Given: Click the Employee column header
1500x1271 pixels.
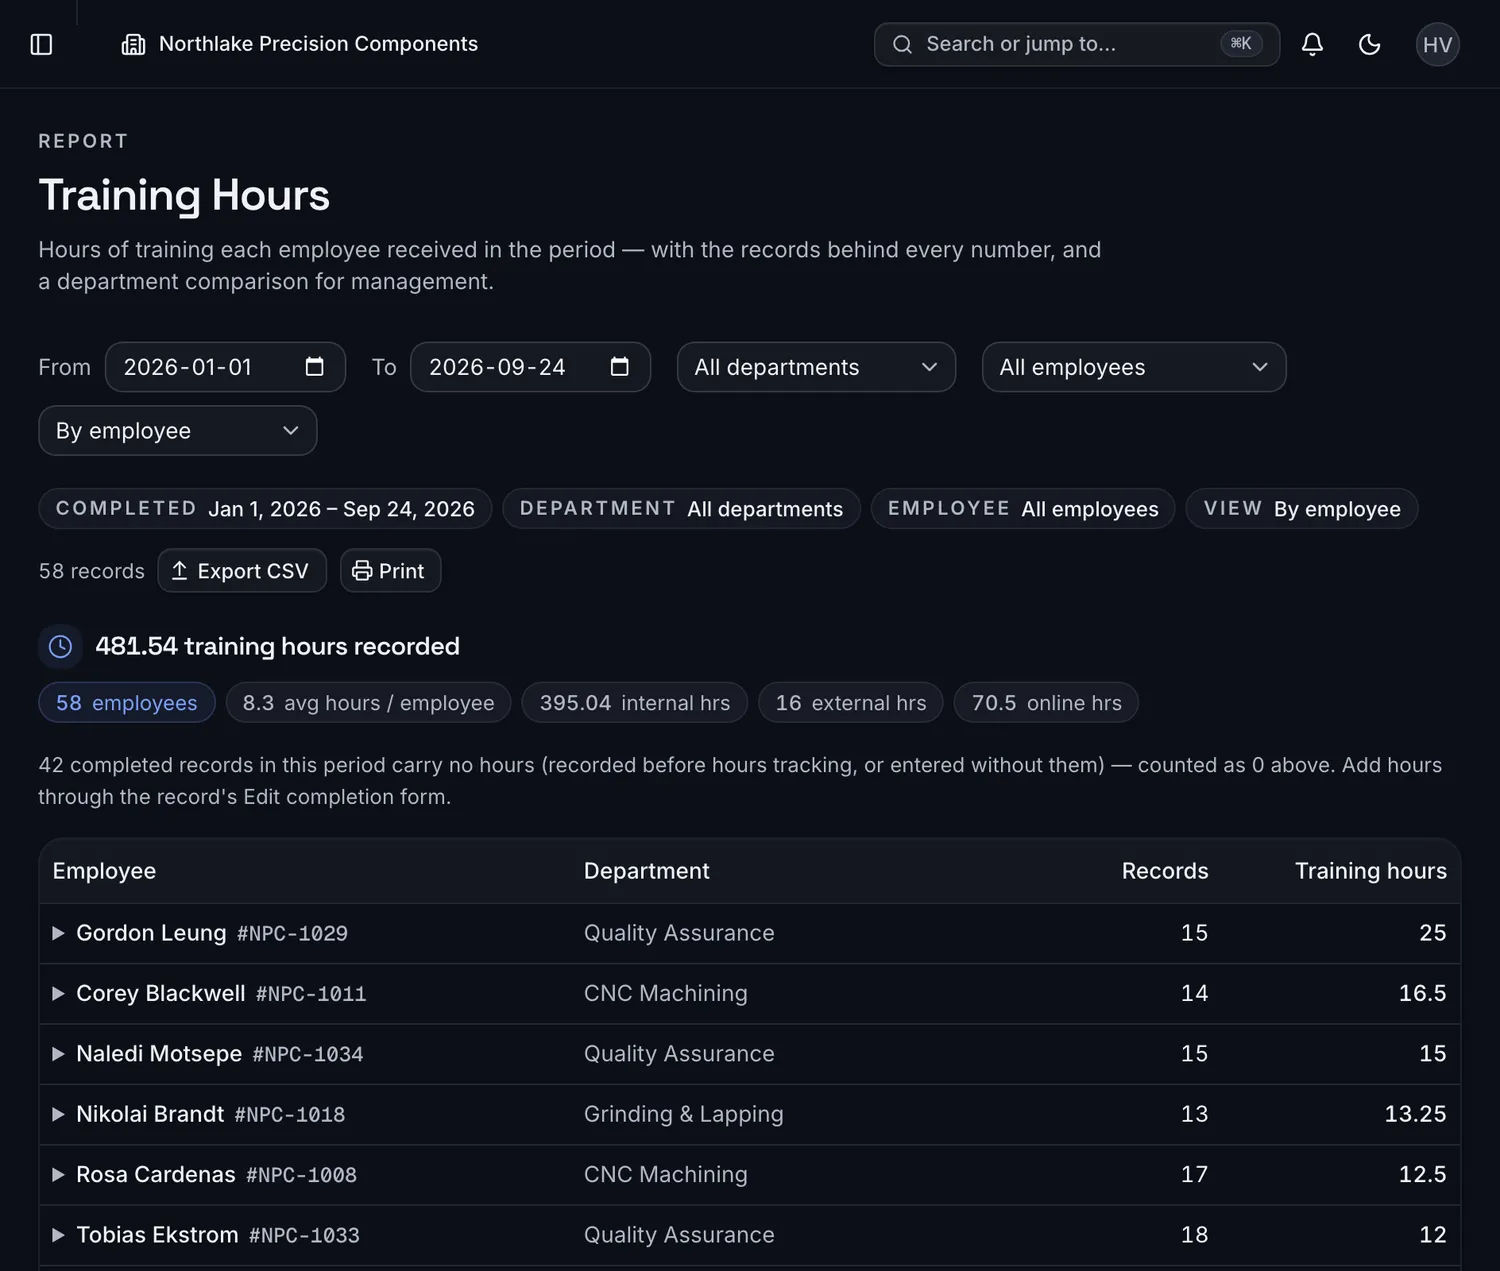Looking at the screenshot, I should tap(104, 871).
